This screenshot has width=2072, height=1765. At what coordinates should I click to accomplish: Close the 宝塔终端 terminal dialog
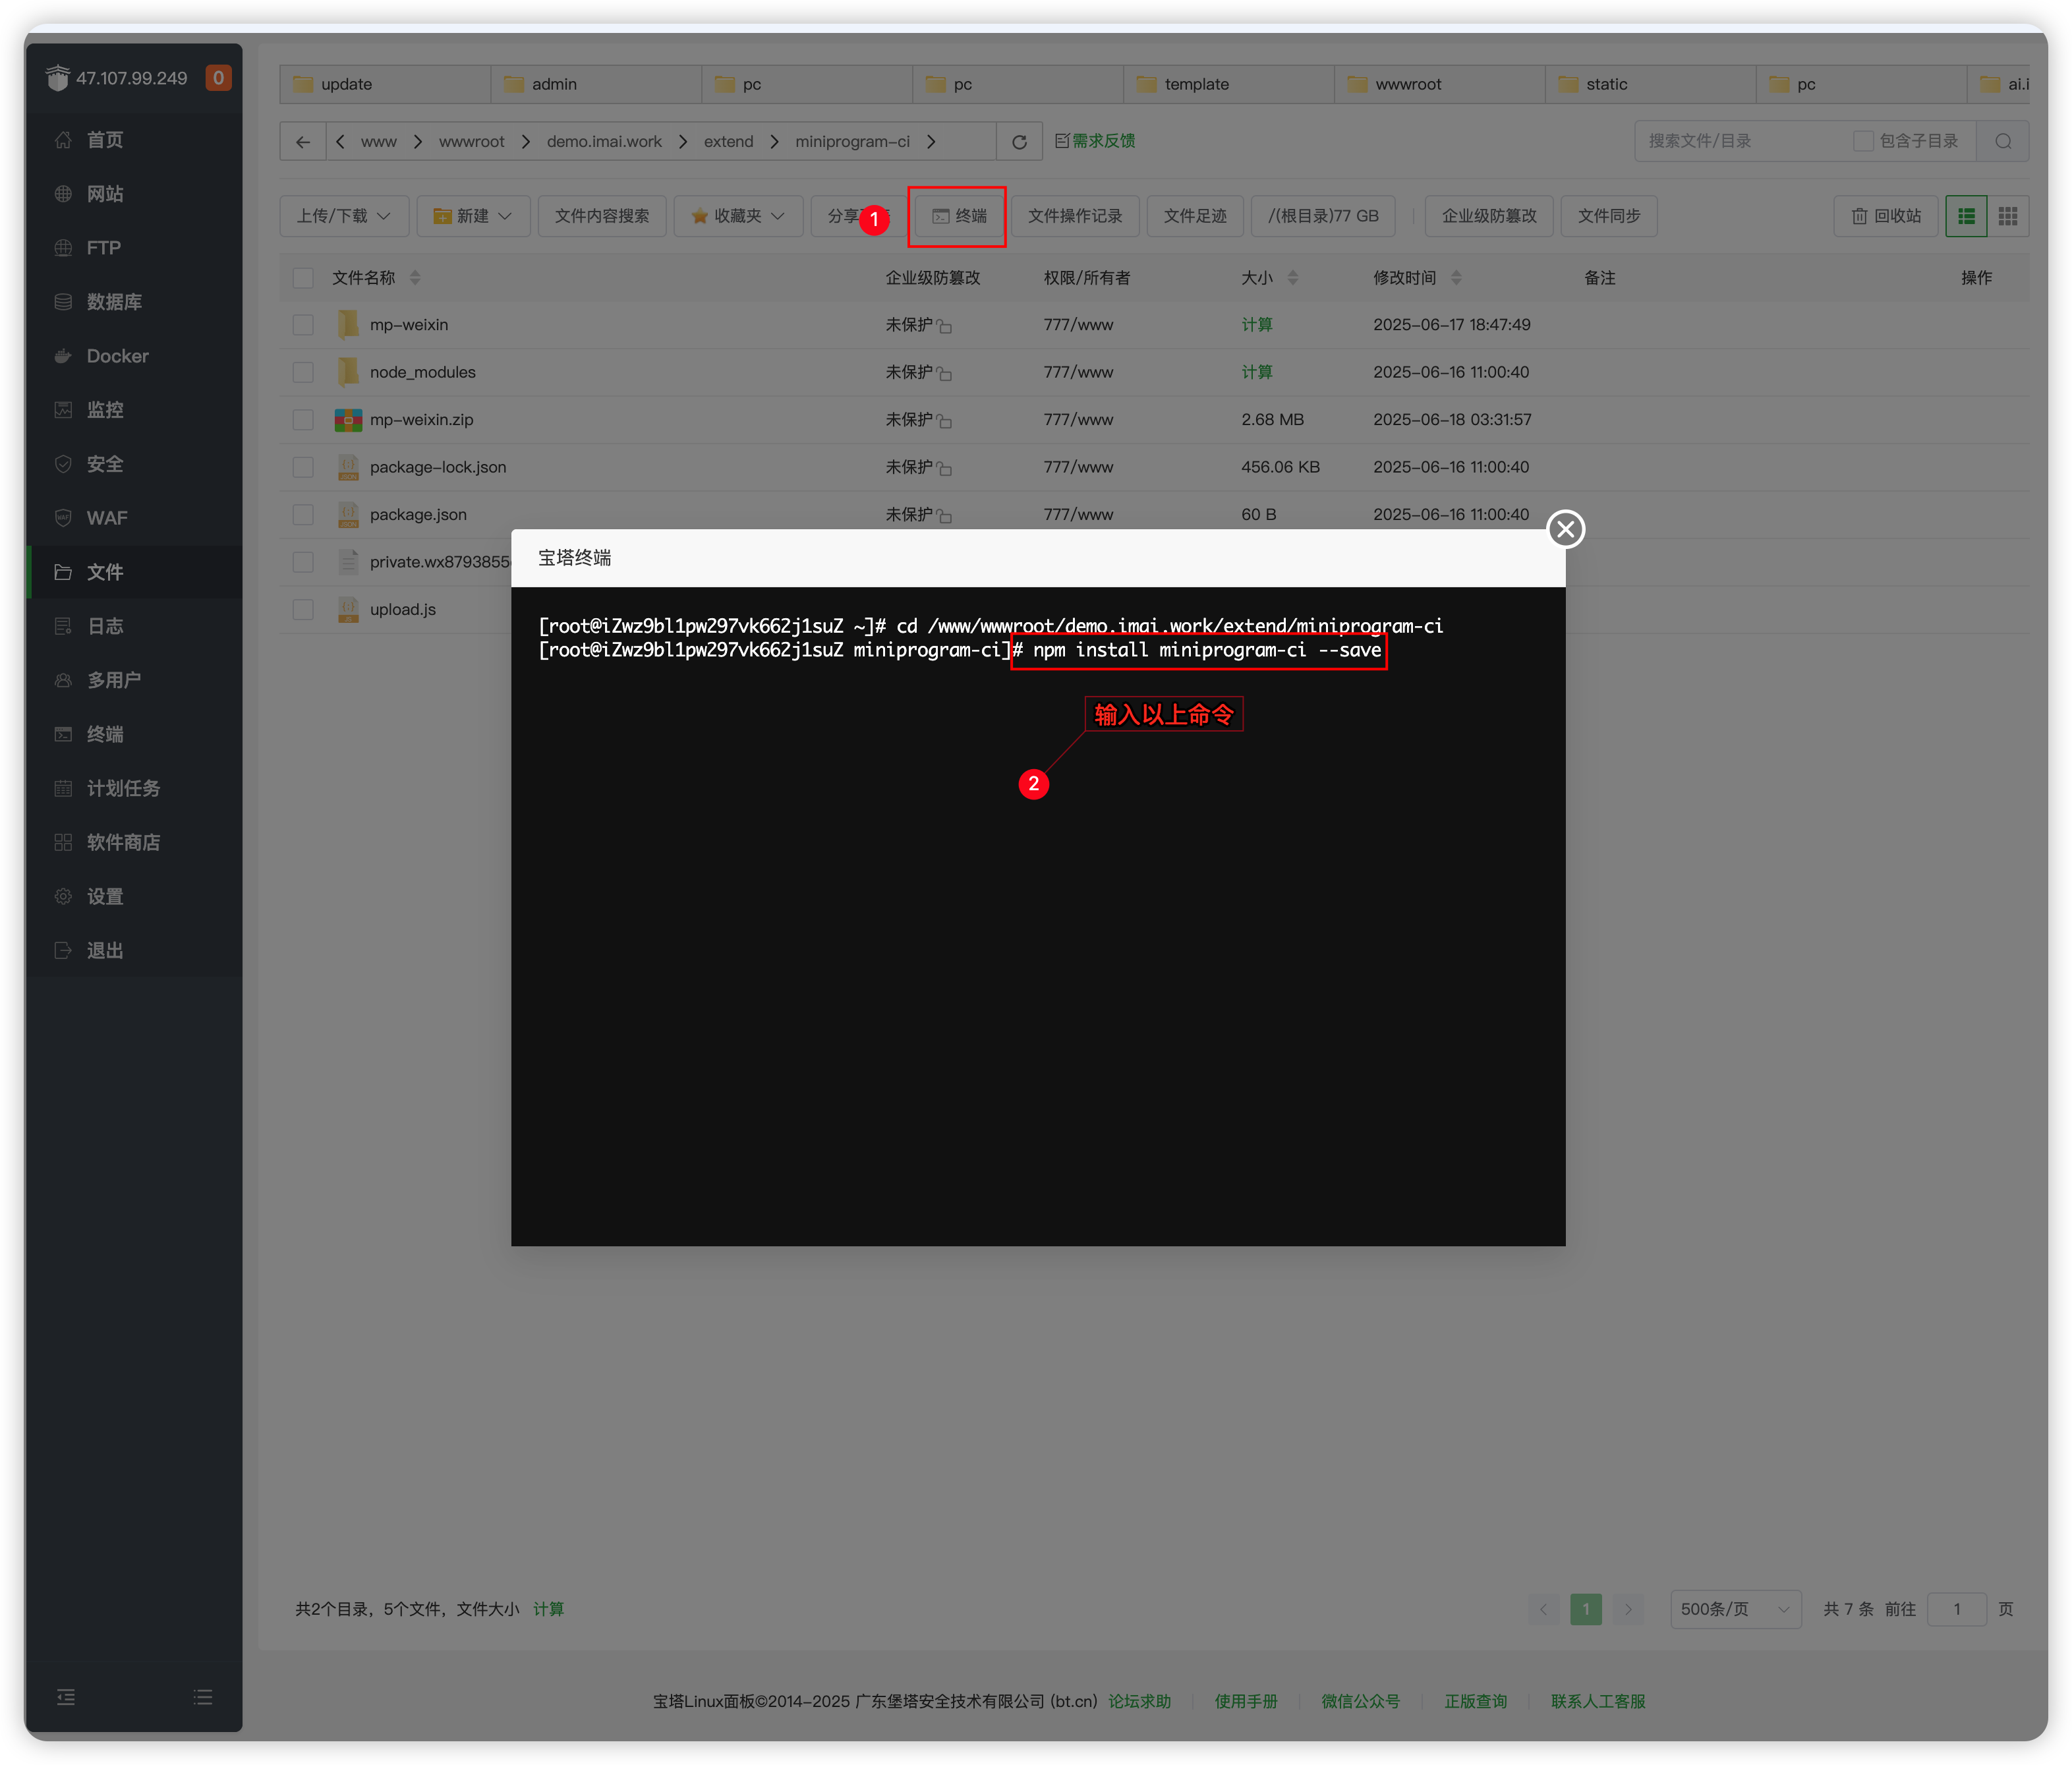click(1565, 529)
